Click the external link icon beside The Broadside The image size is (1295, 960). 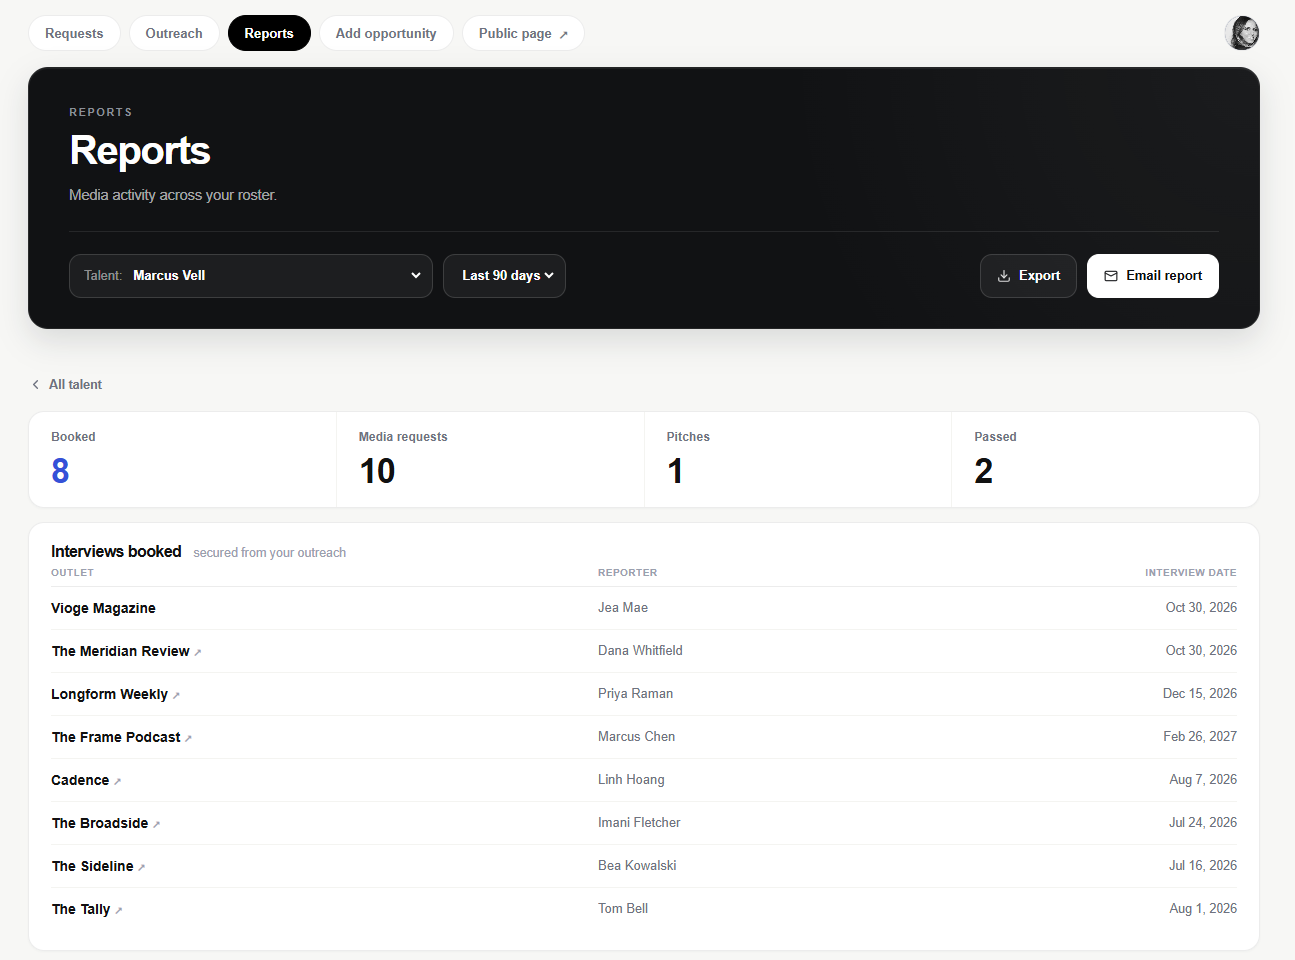[156, 824]
